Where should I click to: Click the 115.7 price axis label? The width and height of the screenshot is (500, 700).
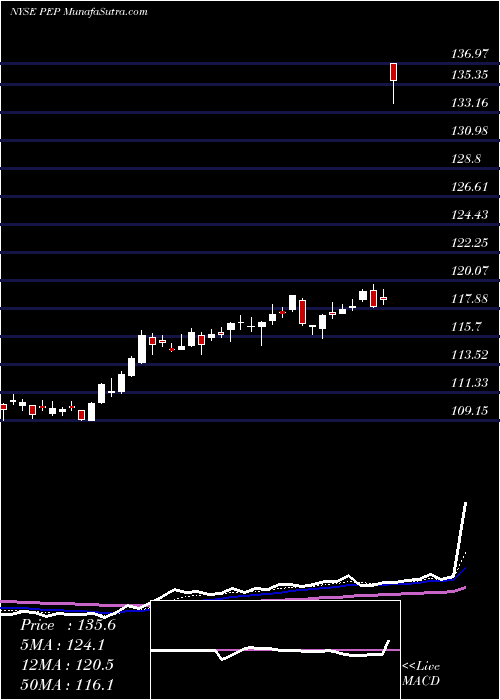[466, 326]
